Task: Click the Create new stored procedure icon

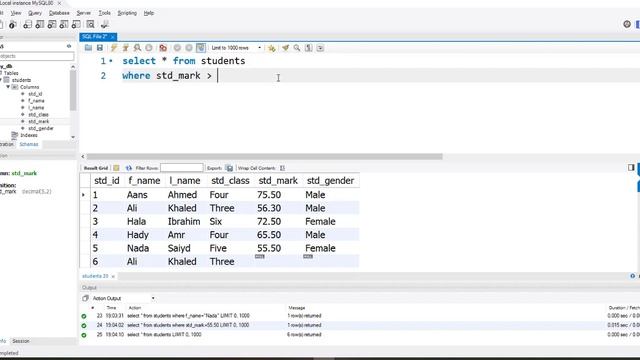Action: point(64,25)
